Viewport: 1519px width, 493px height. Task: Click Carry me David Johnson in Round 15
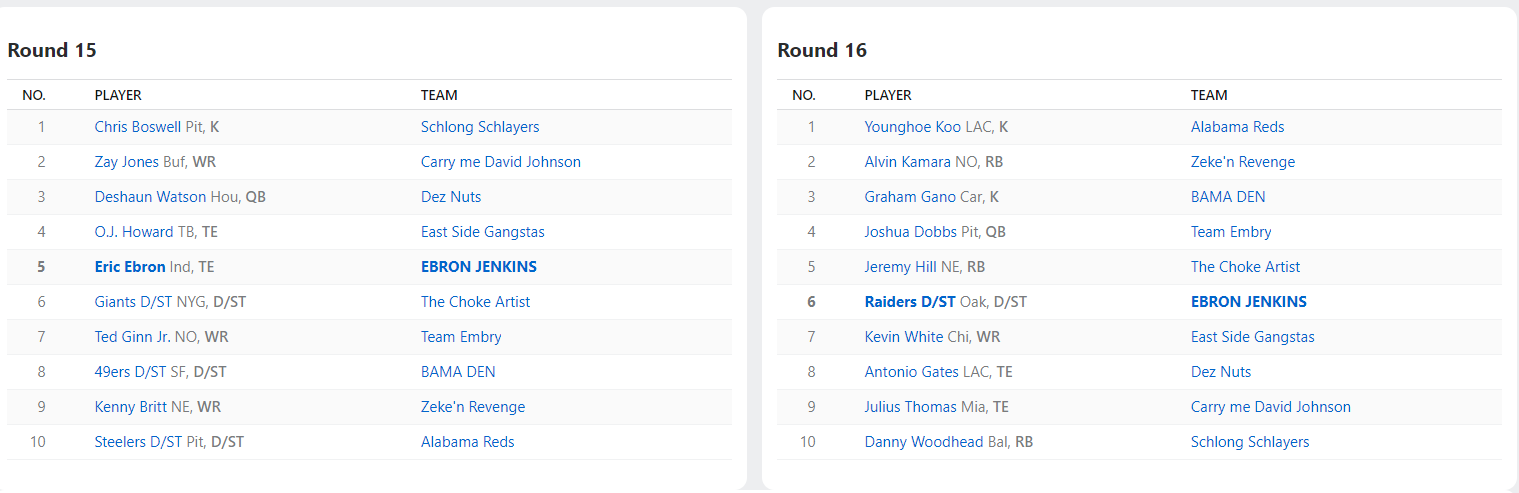click(x=500, y=162)
